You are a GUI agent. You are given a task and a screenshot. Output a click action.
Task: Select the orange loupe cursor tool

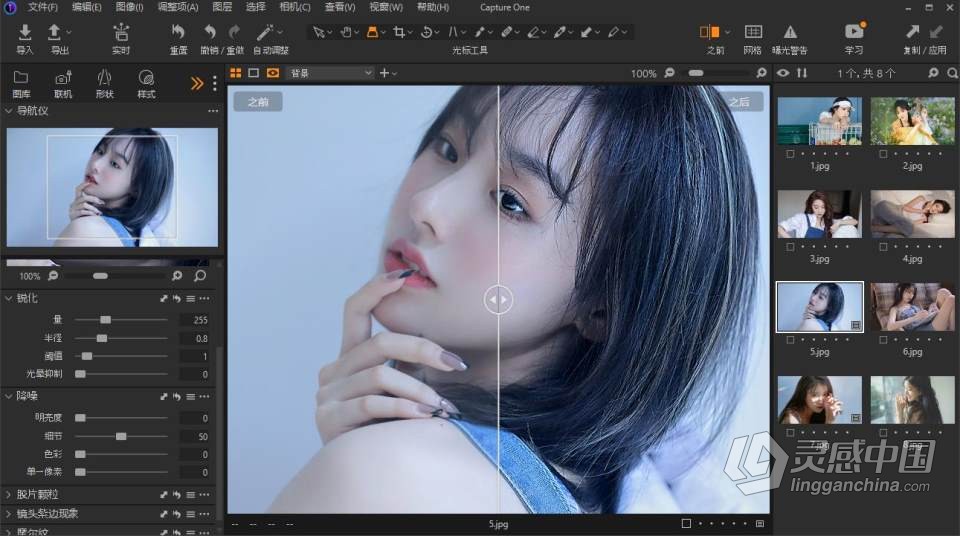click(x=372, y=32)
